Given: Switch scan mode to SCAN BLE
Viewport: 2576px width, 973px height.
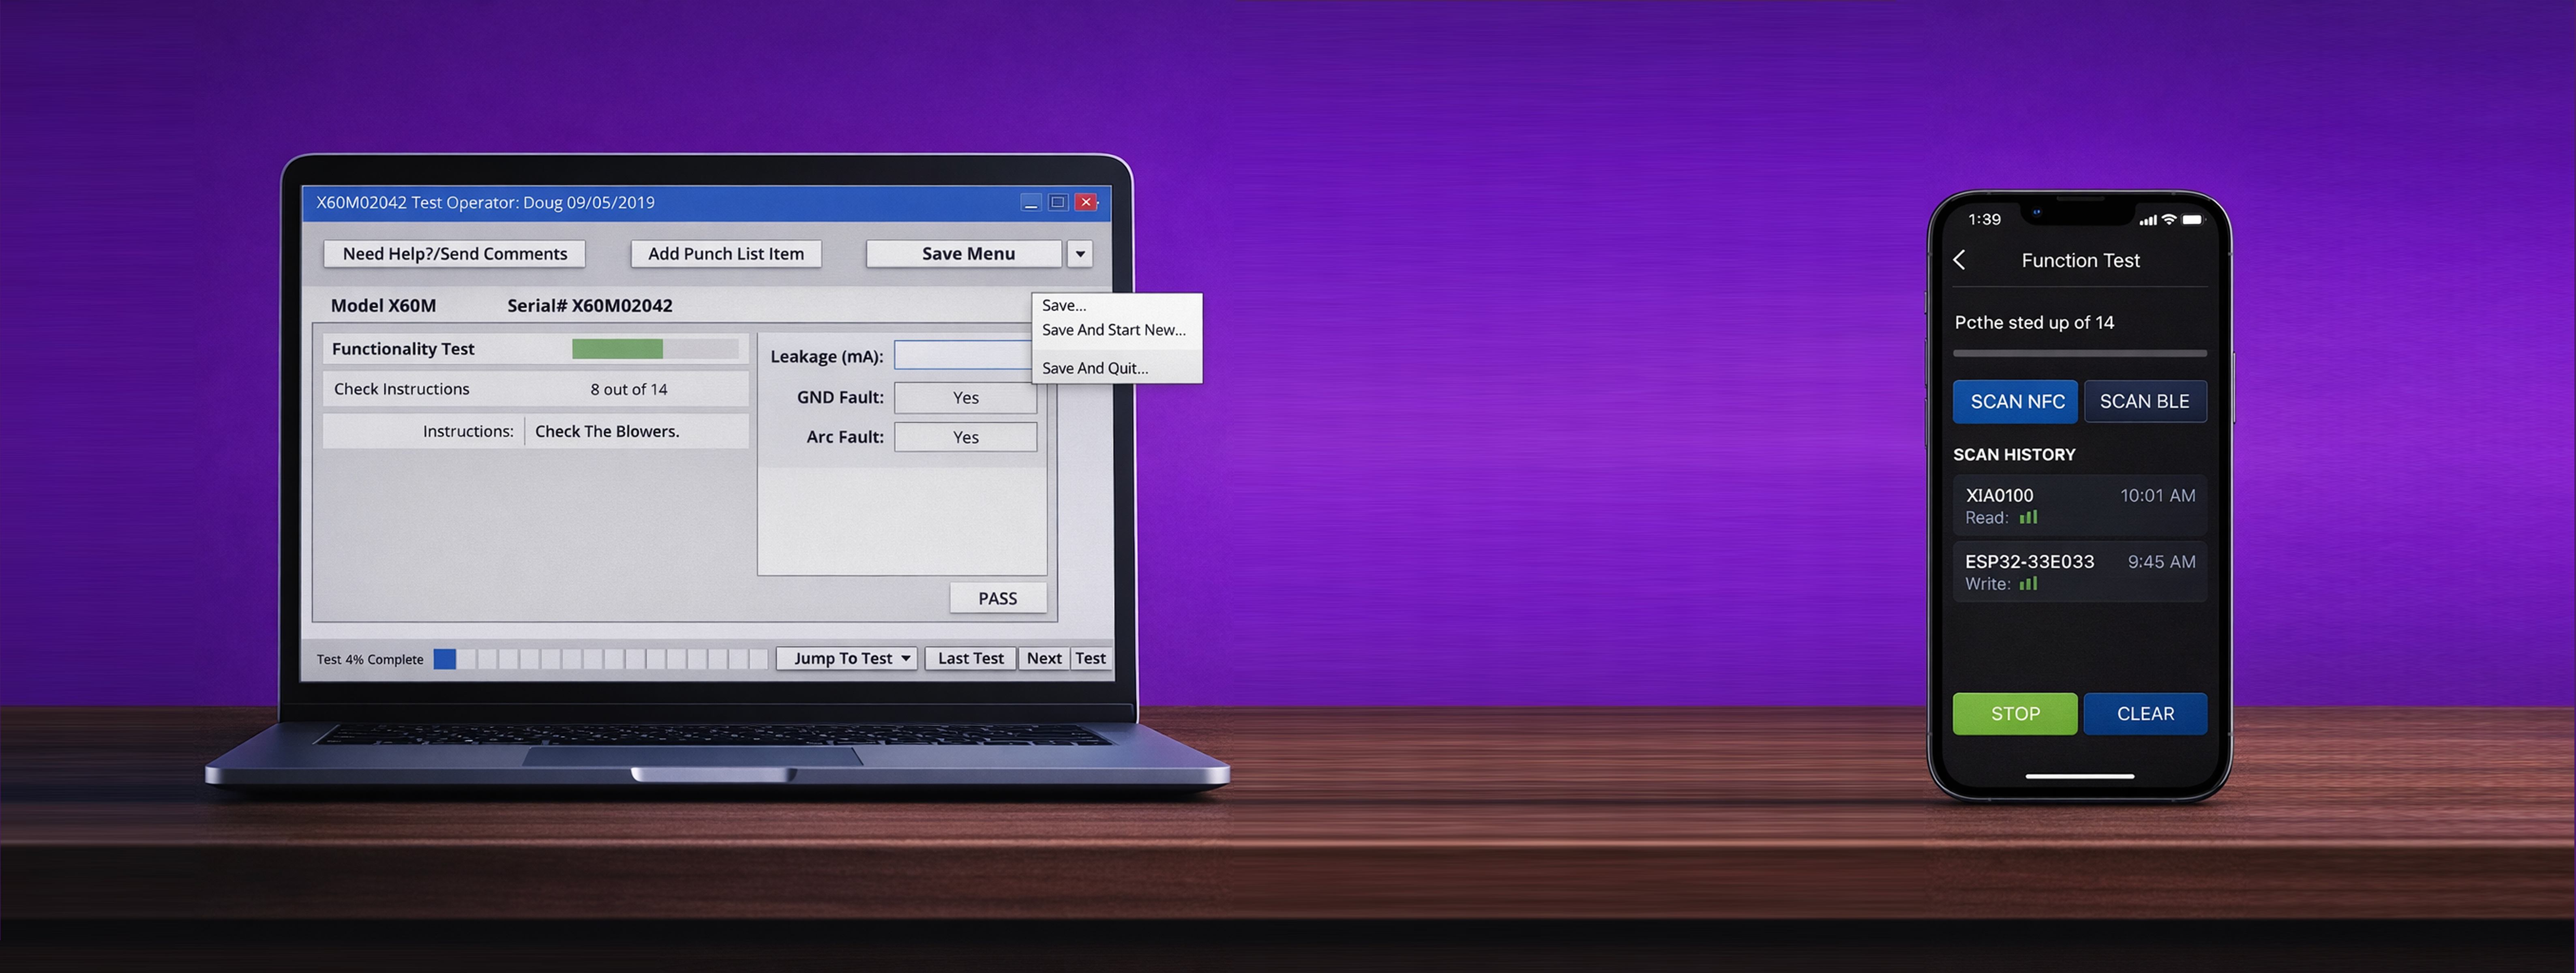Looking at the screenshot, I should (x=2145, y=401).
